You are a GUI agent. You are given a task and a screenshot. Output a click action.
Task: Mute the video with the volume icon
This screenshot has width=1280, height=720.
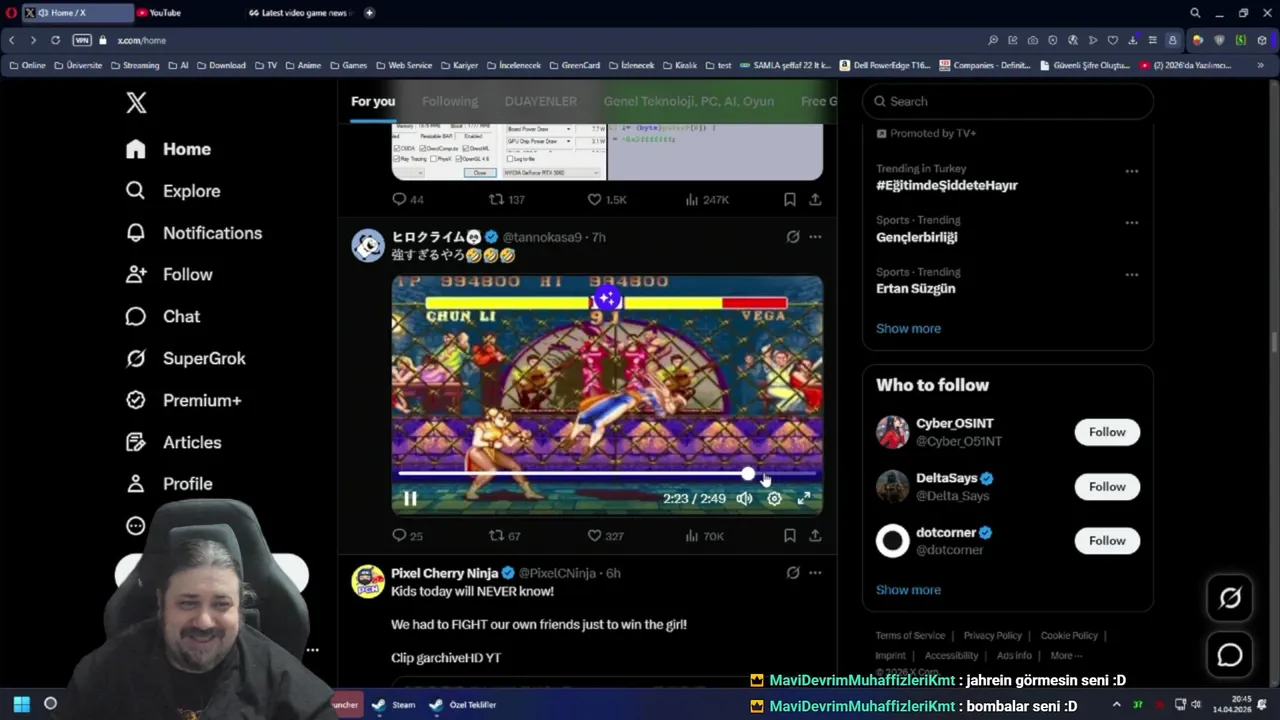point(744,498)
